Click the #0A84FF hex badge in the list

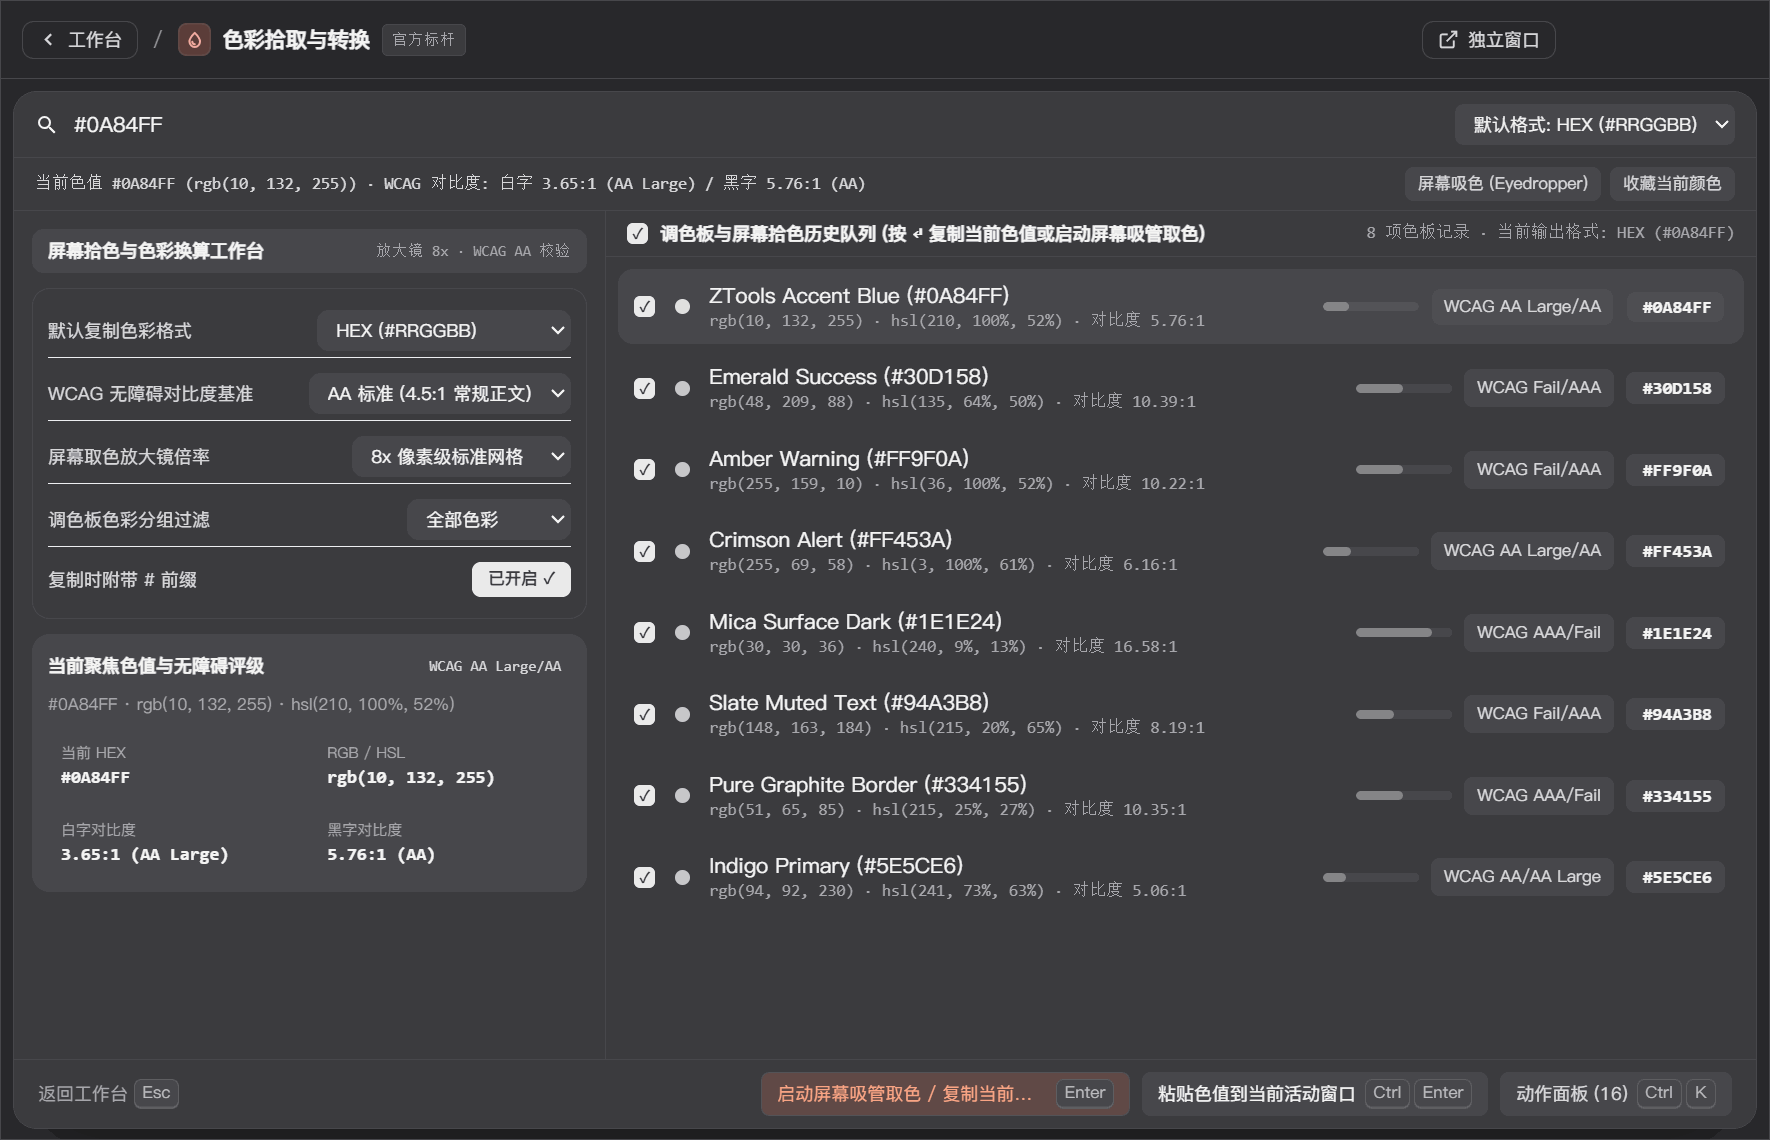(1676, 308)
